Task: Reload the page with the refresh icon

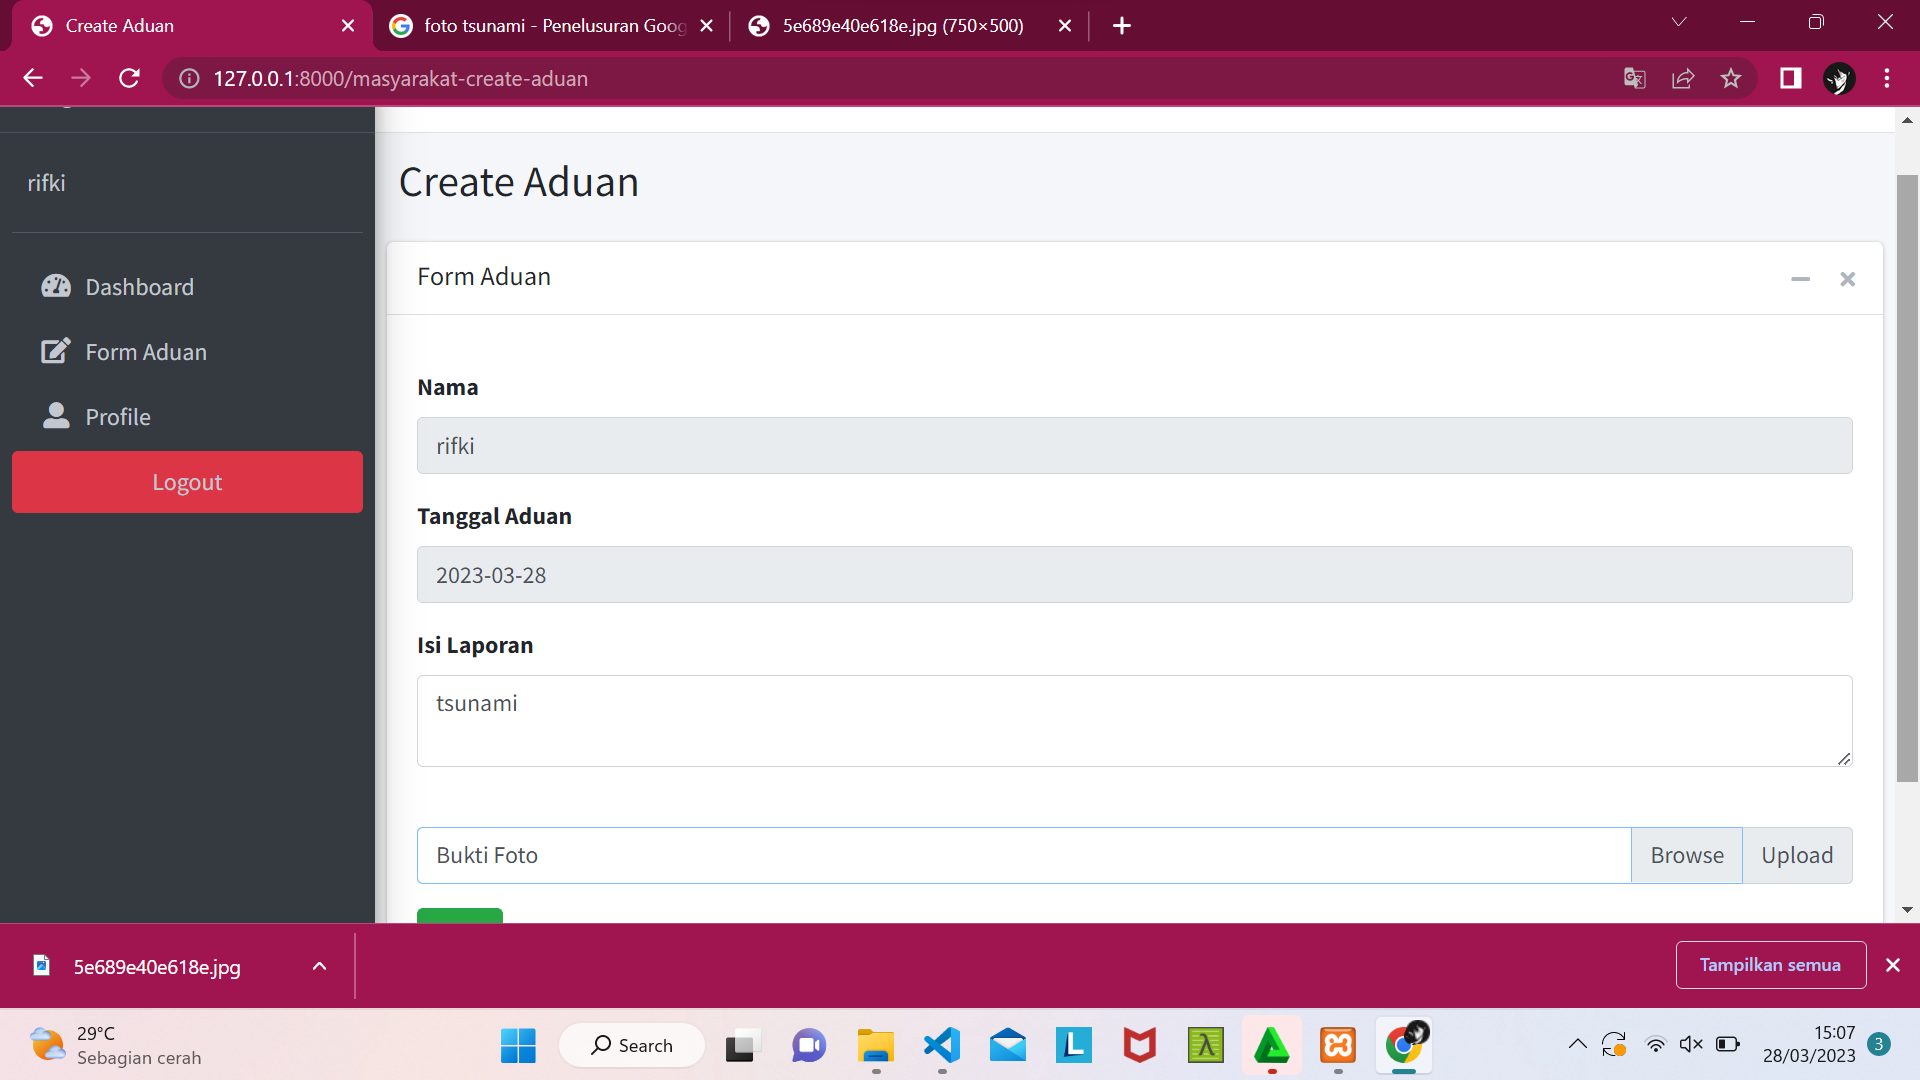Action: 129,78
